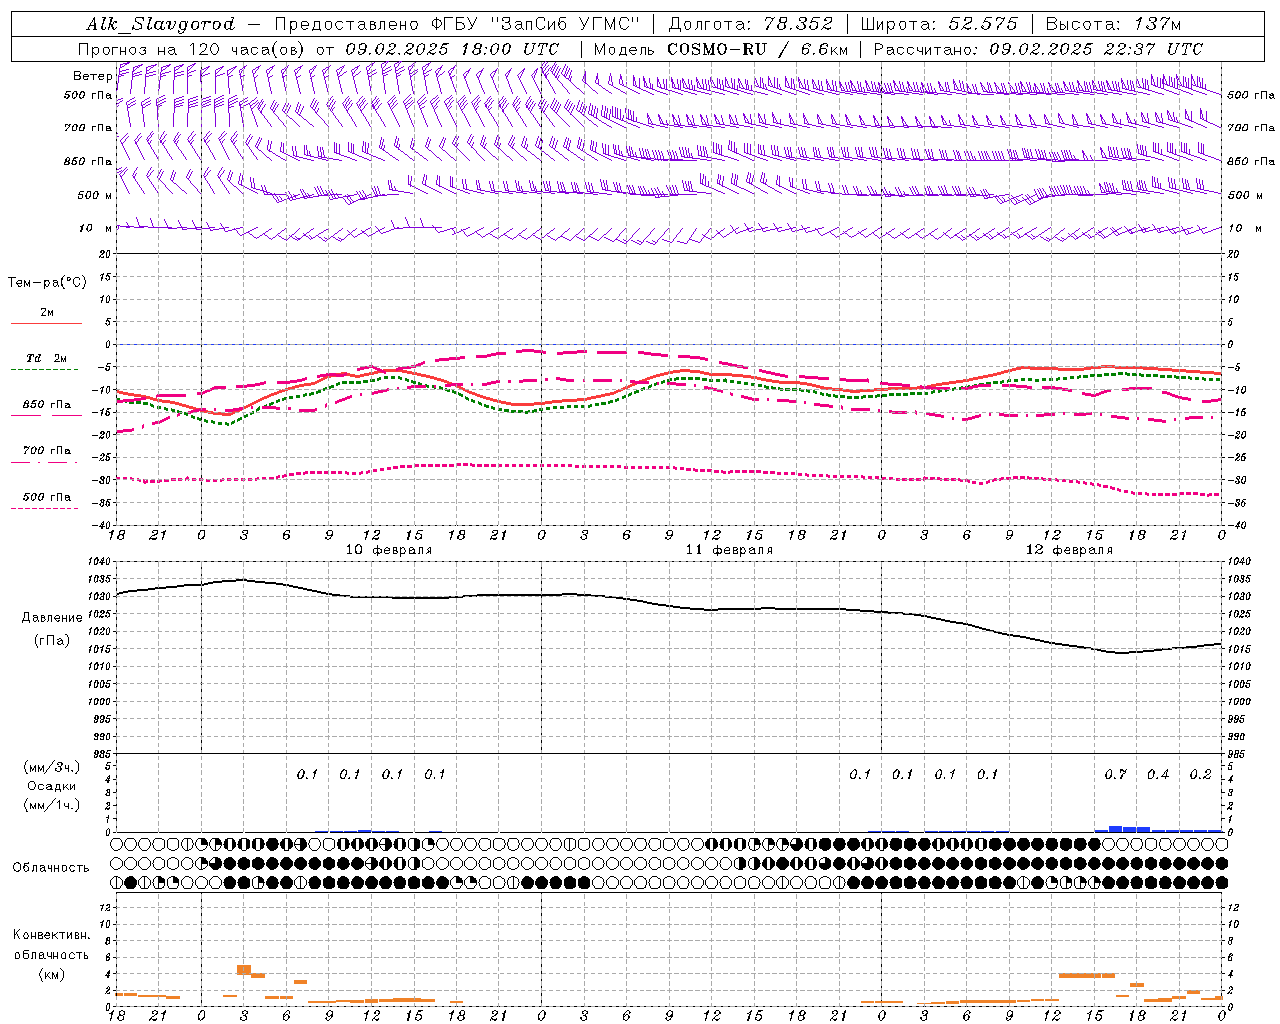Click the Тем-ра(°C) axis title
1280x1024 pixels.
pyautogui.click(x=47, y=283)
